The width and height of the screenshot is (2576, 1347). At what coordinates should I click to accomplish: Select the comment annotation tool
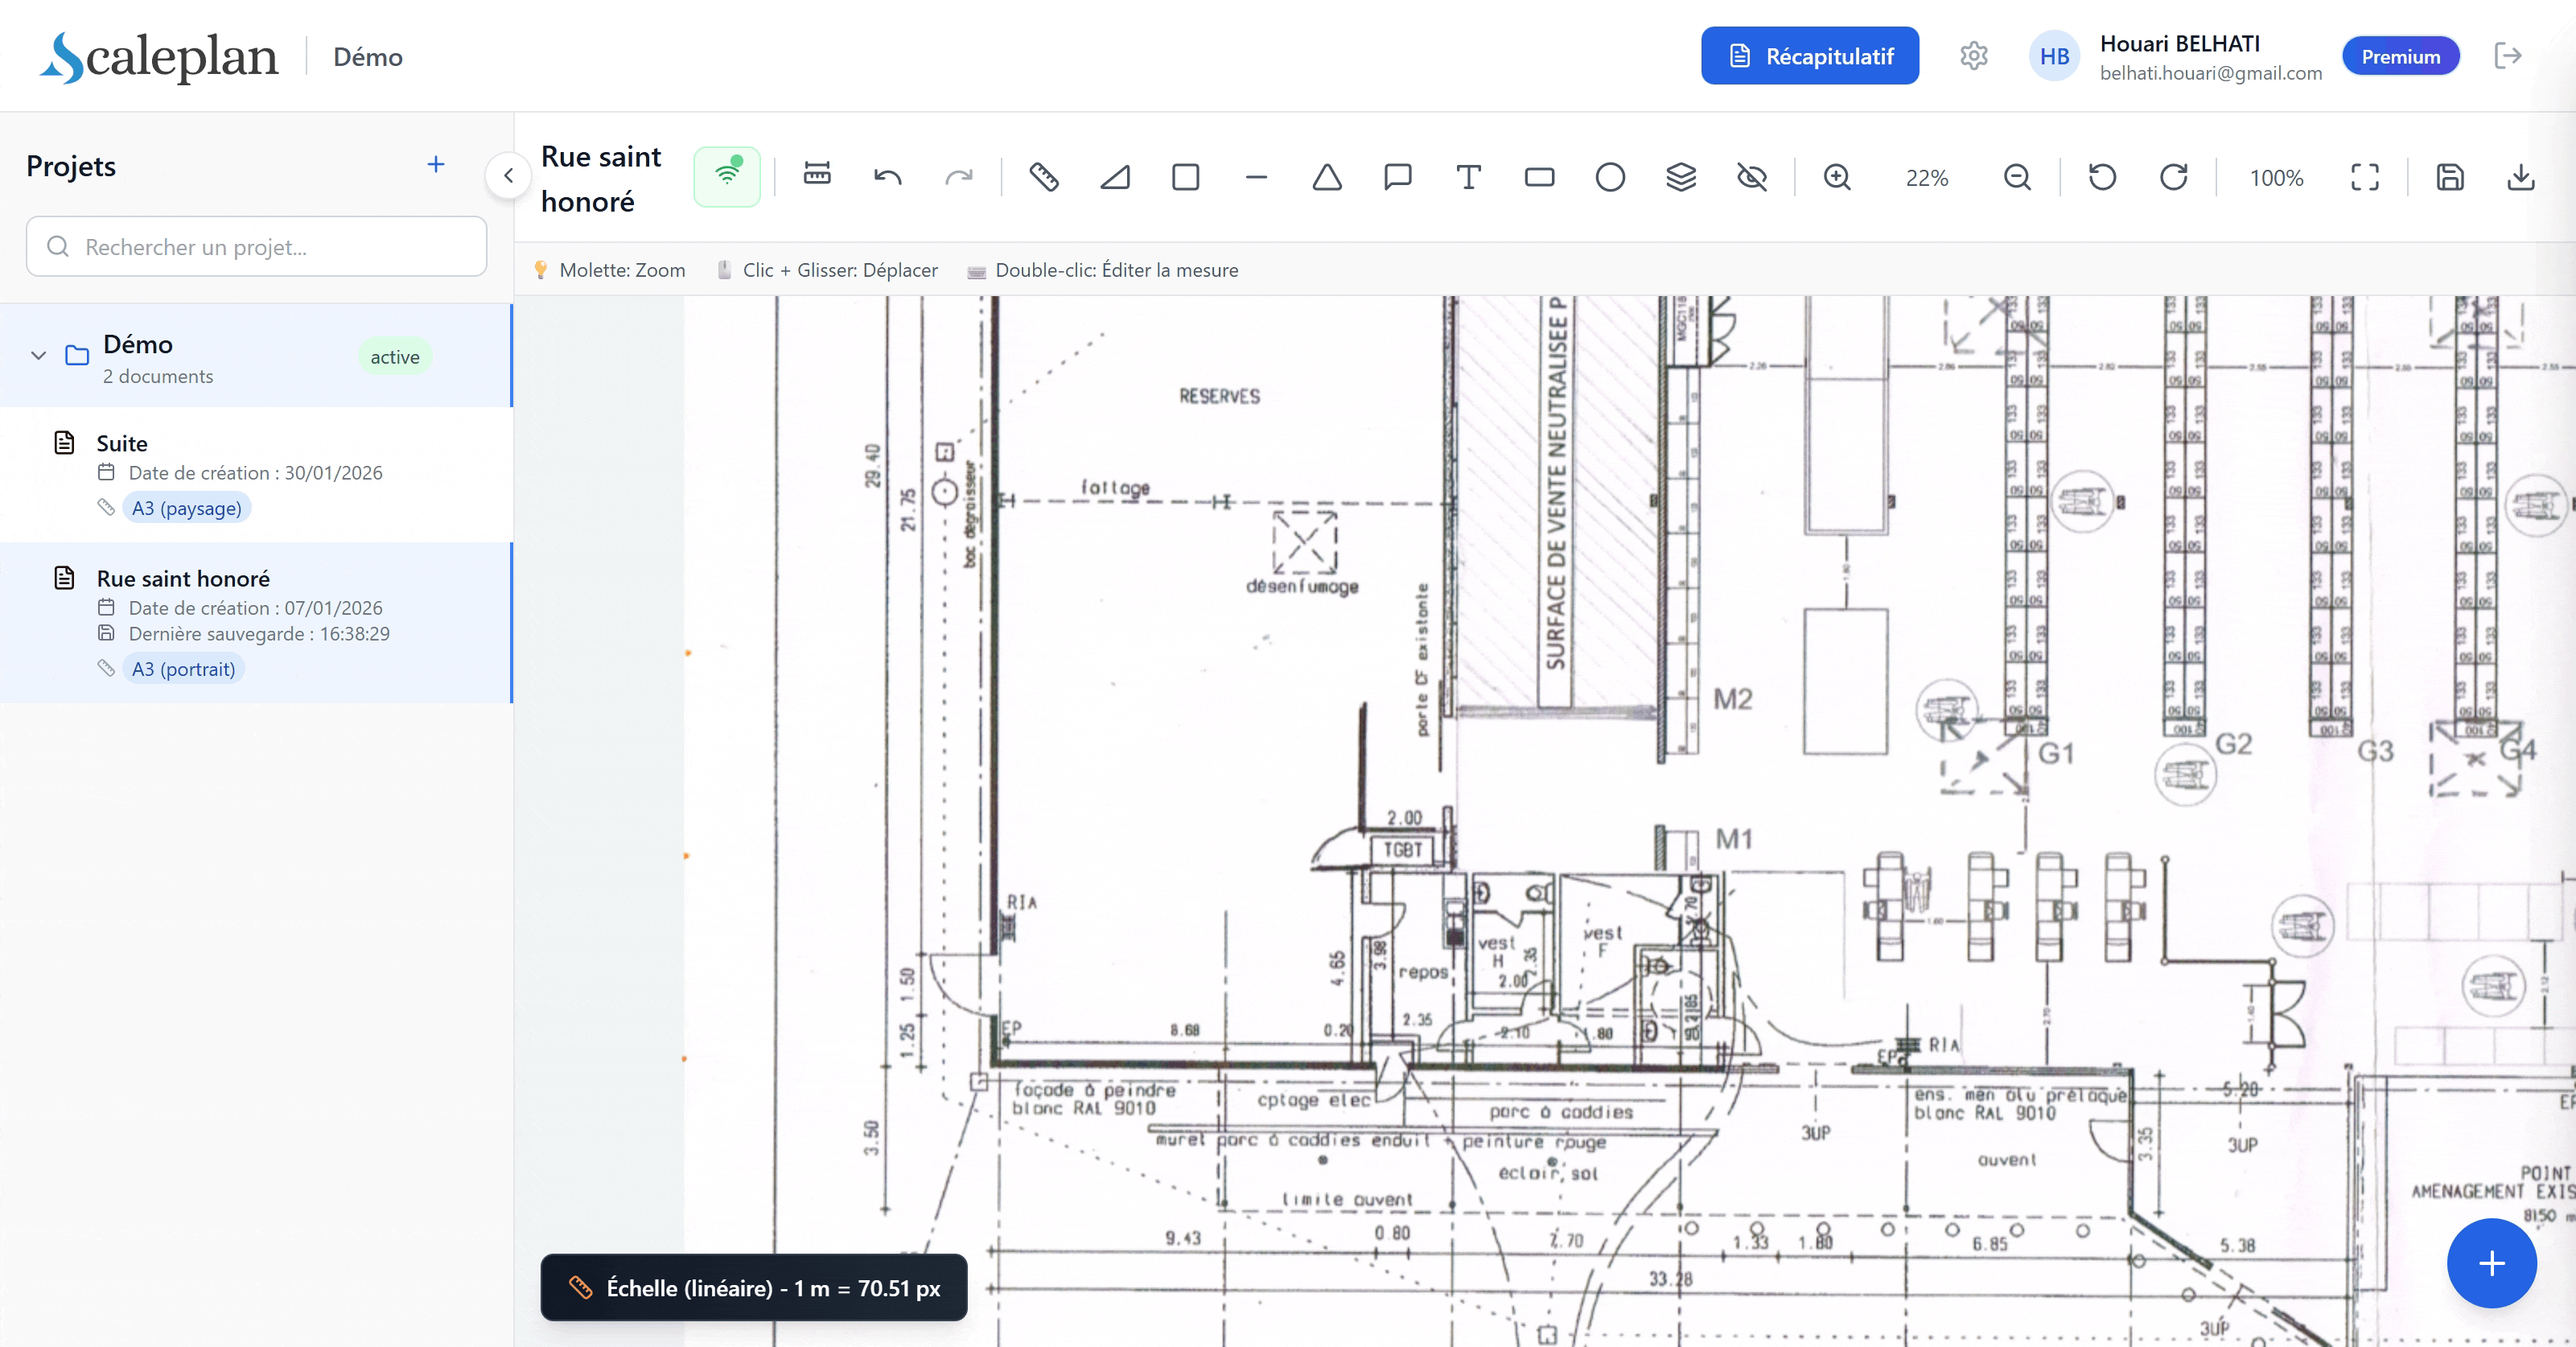click(1397, 177)
